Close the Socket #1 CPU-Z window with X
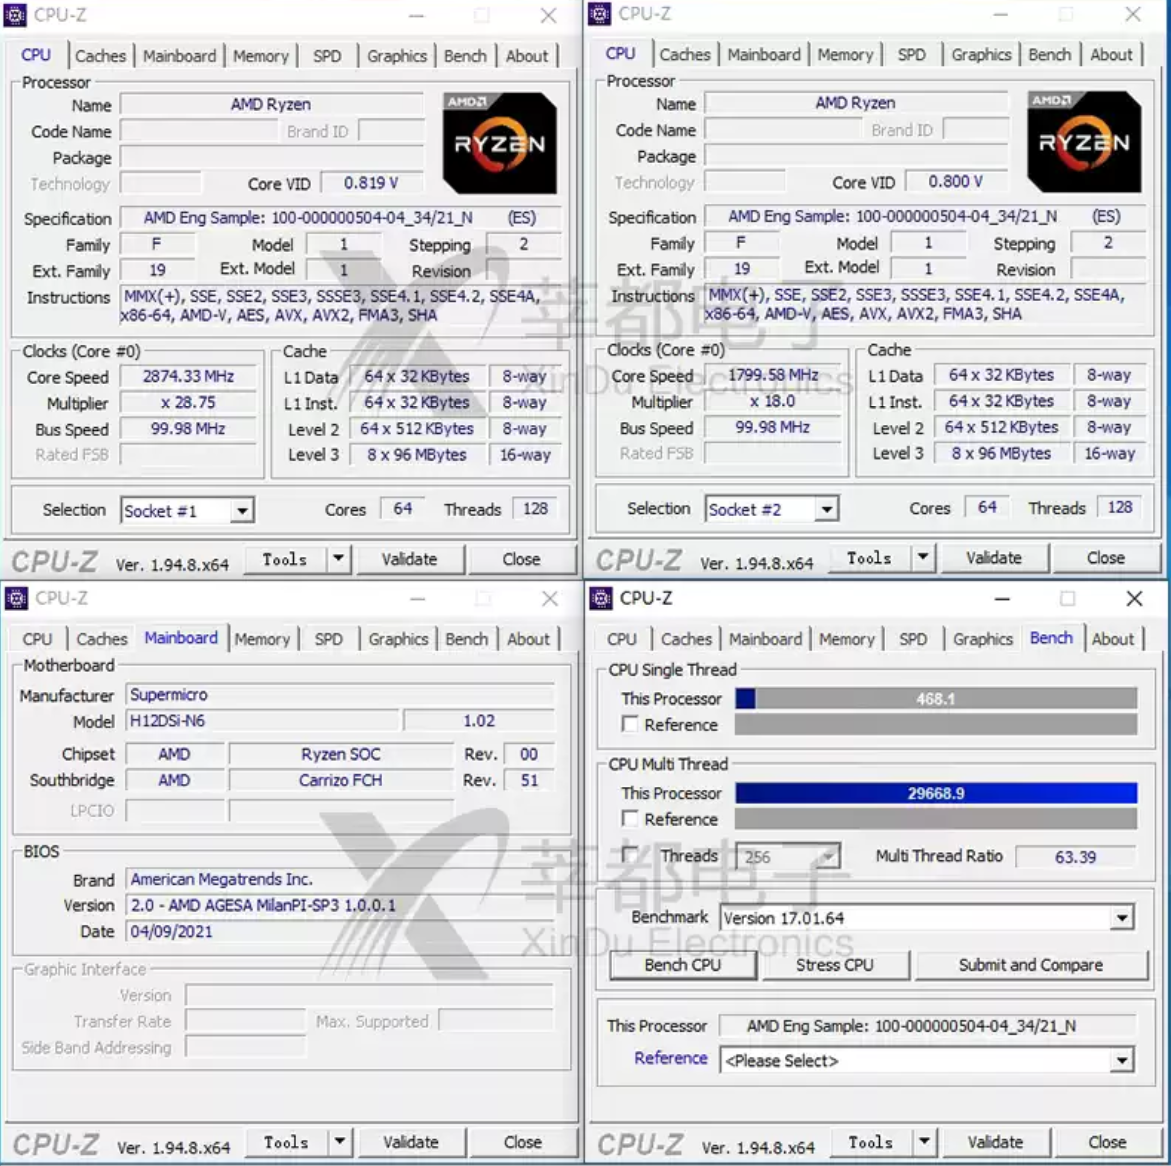This screenshot has height=1166, width=1171. pyautogui.click(x=548, y=15)
